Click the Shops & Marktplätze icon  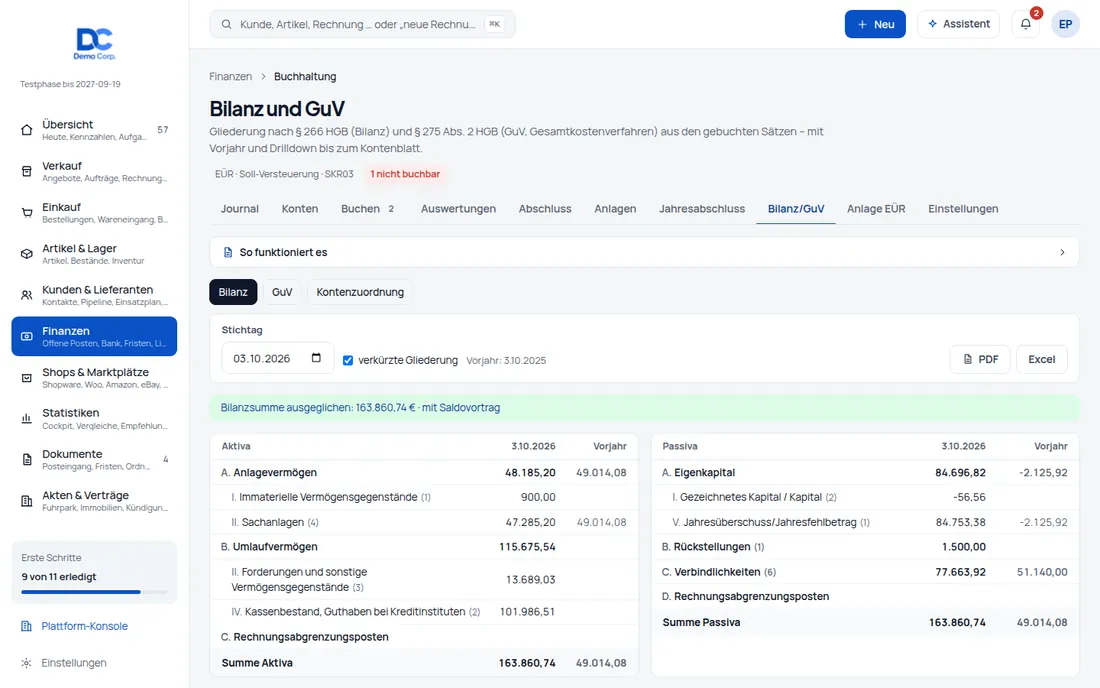[x=27, y=378]
